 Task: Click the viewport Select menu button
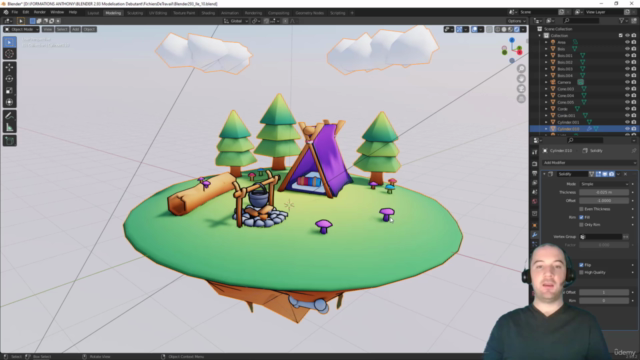click(62, 29)
